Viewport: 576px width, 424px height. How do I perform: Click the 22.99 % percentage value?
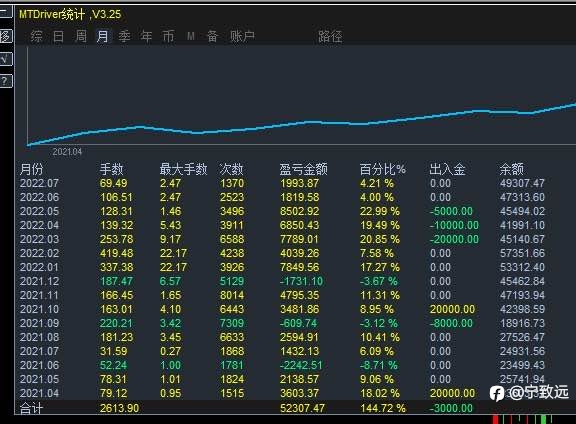coord(380,211)
